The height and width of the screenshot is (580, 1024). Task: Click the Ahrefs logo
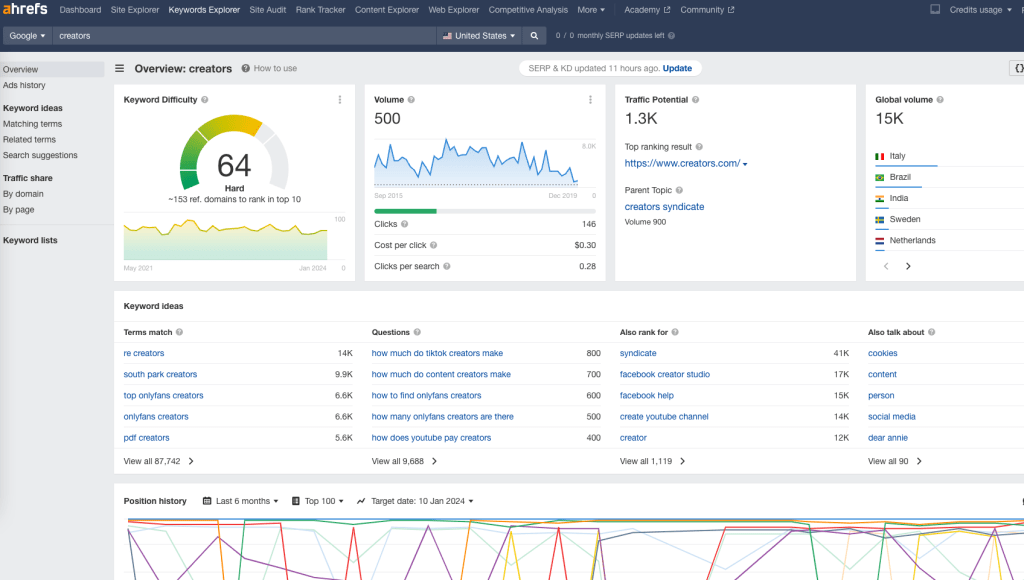click(x=25, y=9)
